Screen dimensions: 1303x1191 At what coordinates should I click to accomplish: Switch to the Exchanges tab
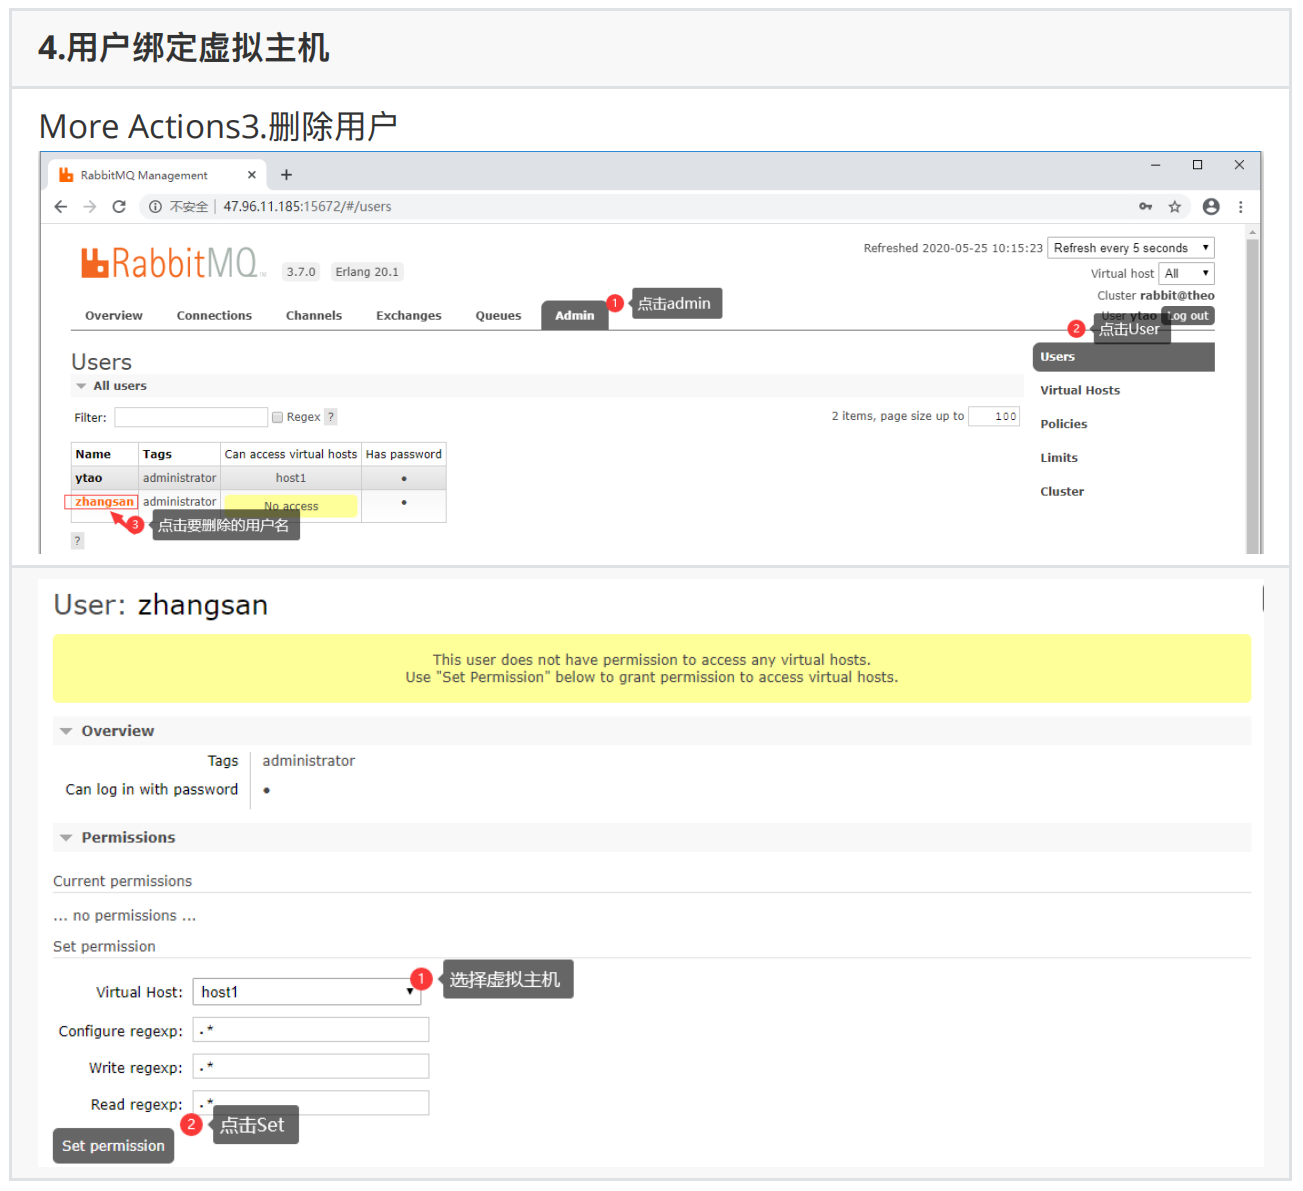tap(408, 316)
